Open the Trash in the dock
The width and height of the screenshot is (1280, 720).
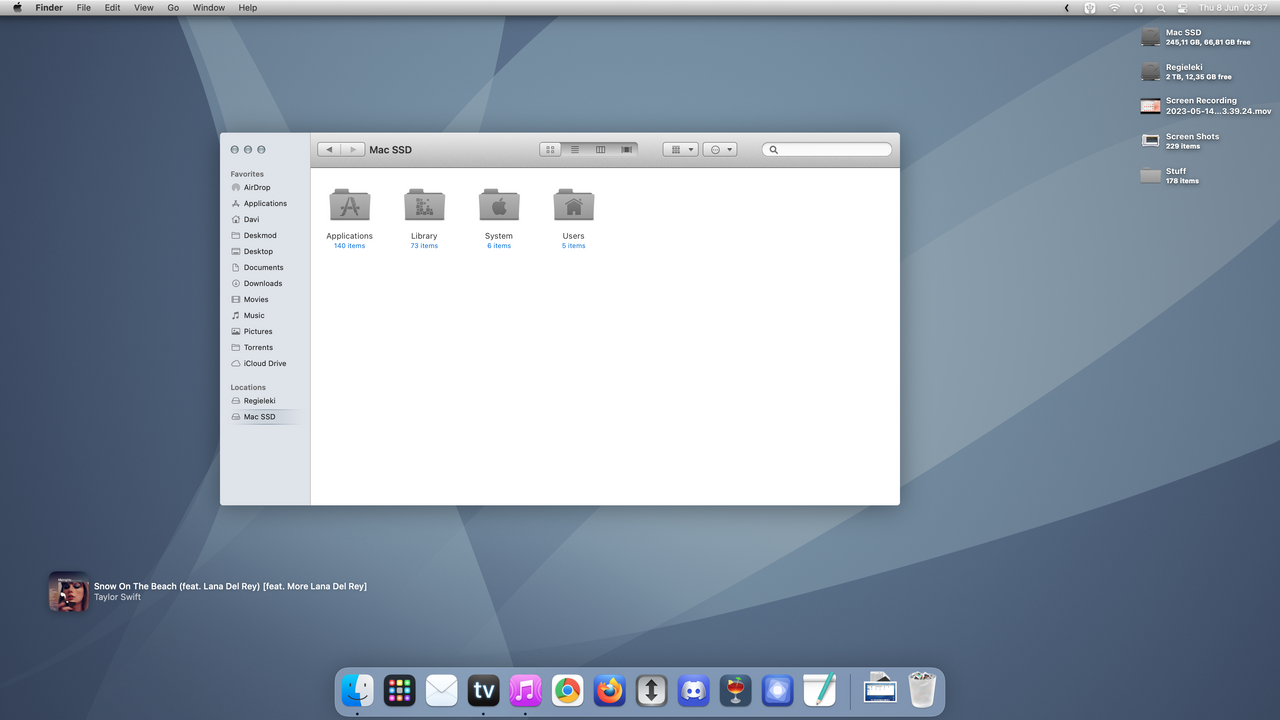pyautogui.click(x=923, y=689)
